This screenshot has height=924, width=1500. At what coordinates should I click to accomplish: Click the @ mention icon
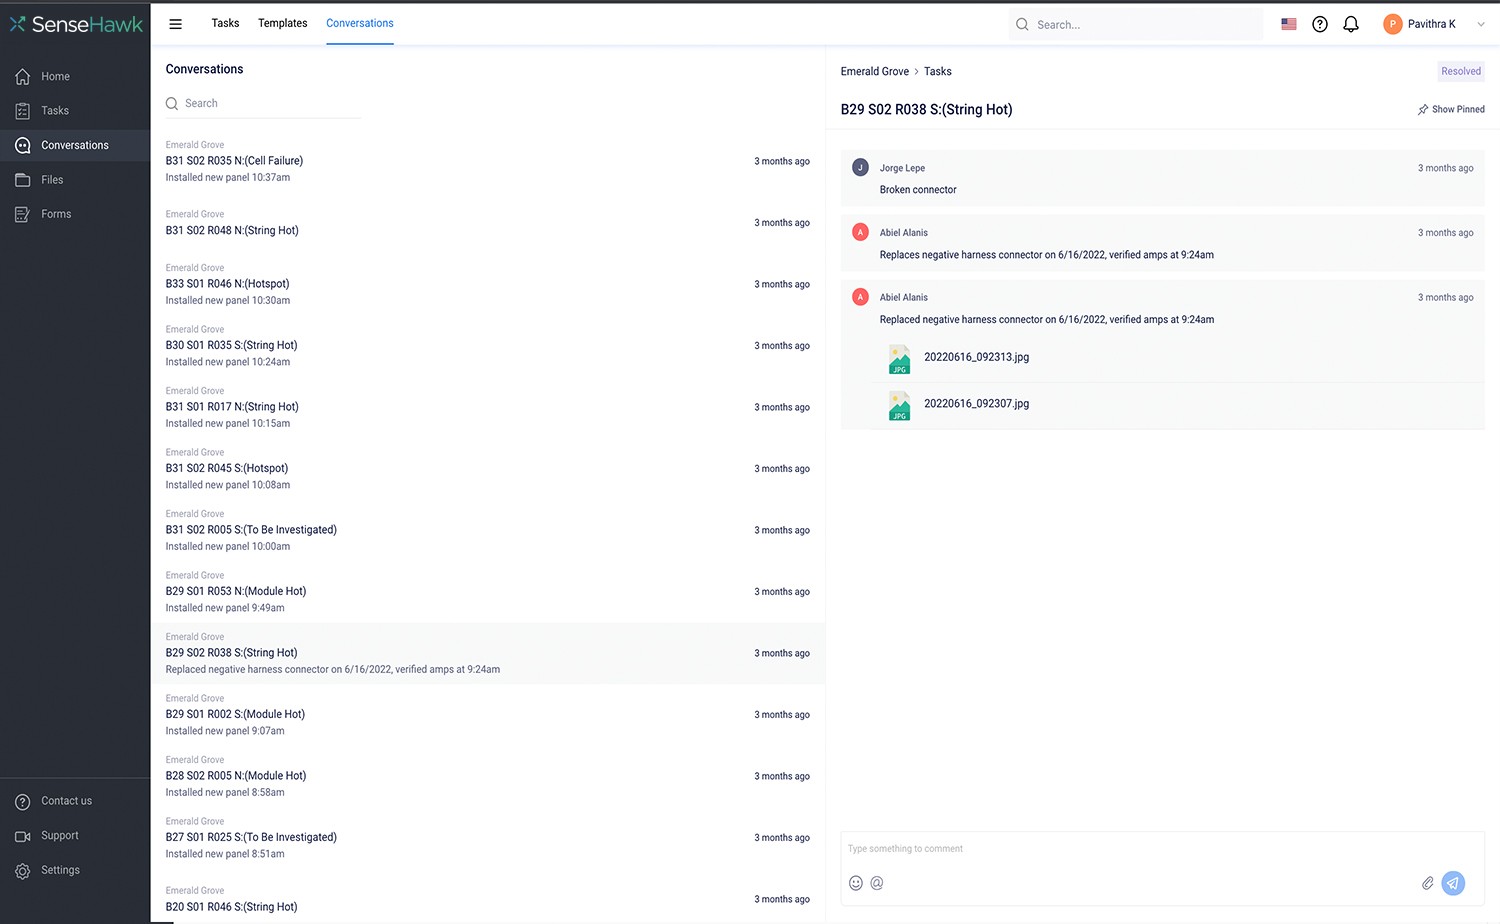[x=877, y=883]
